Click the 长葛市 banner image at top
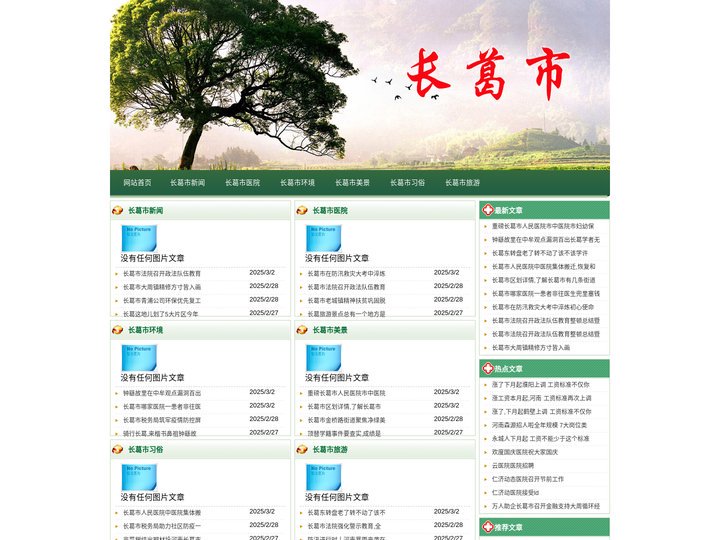 point(360,84)
